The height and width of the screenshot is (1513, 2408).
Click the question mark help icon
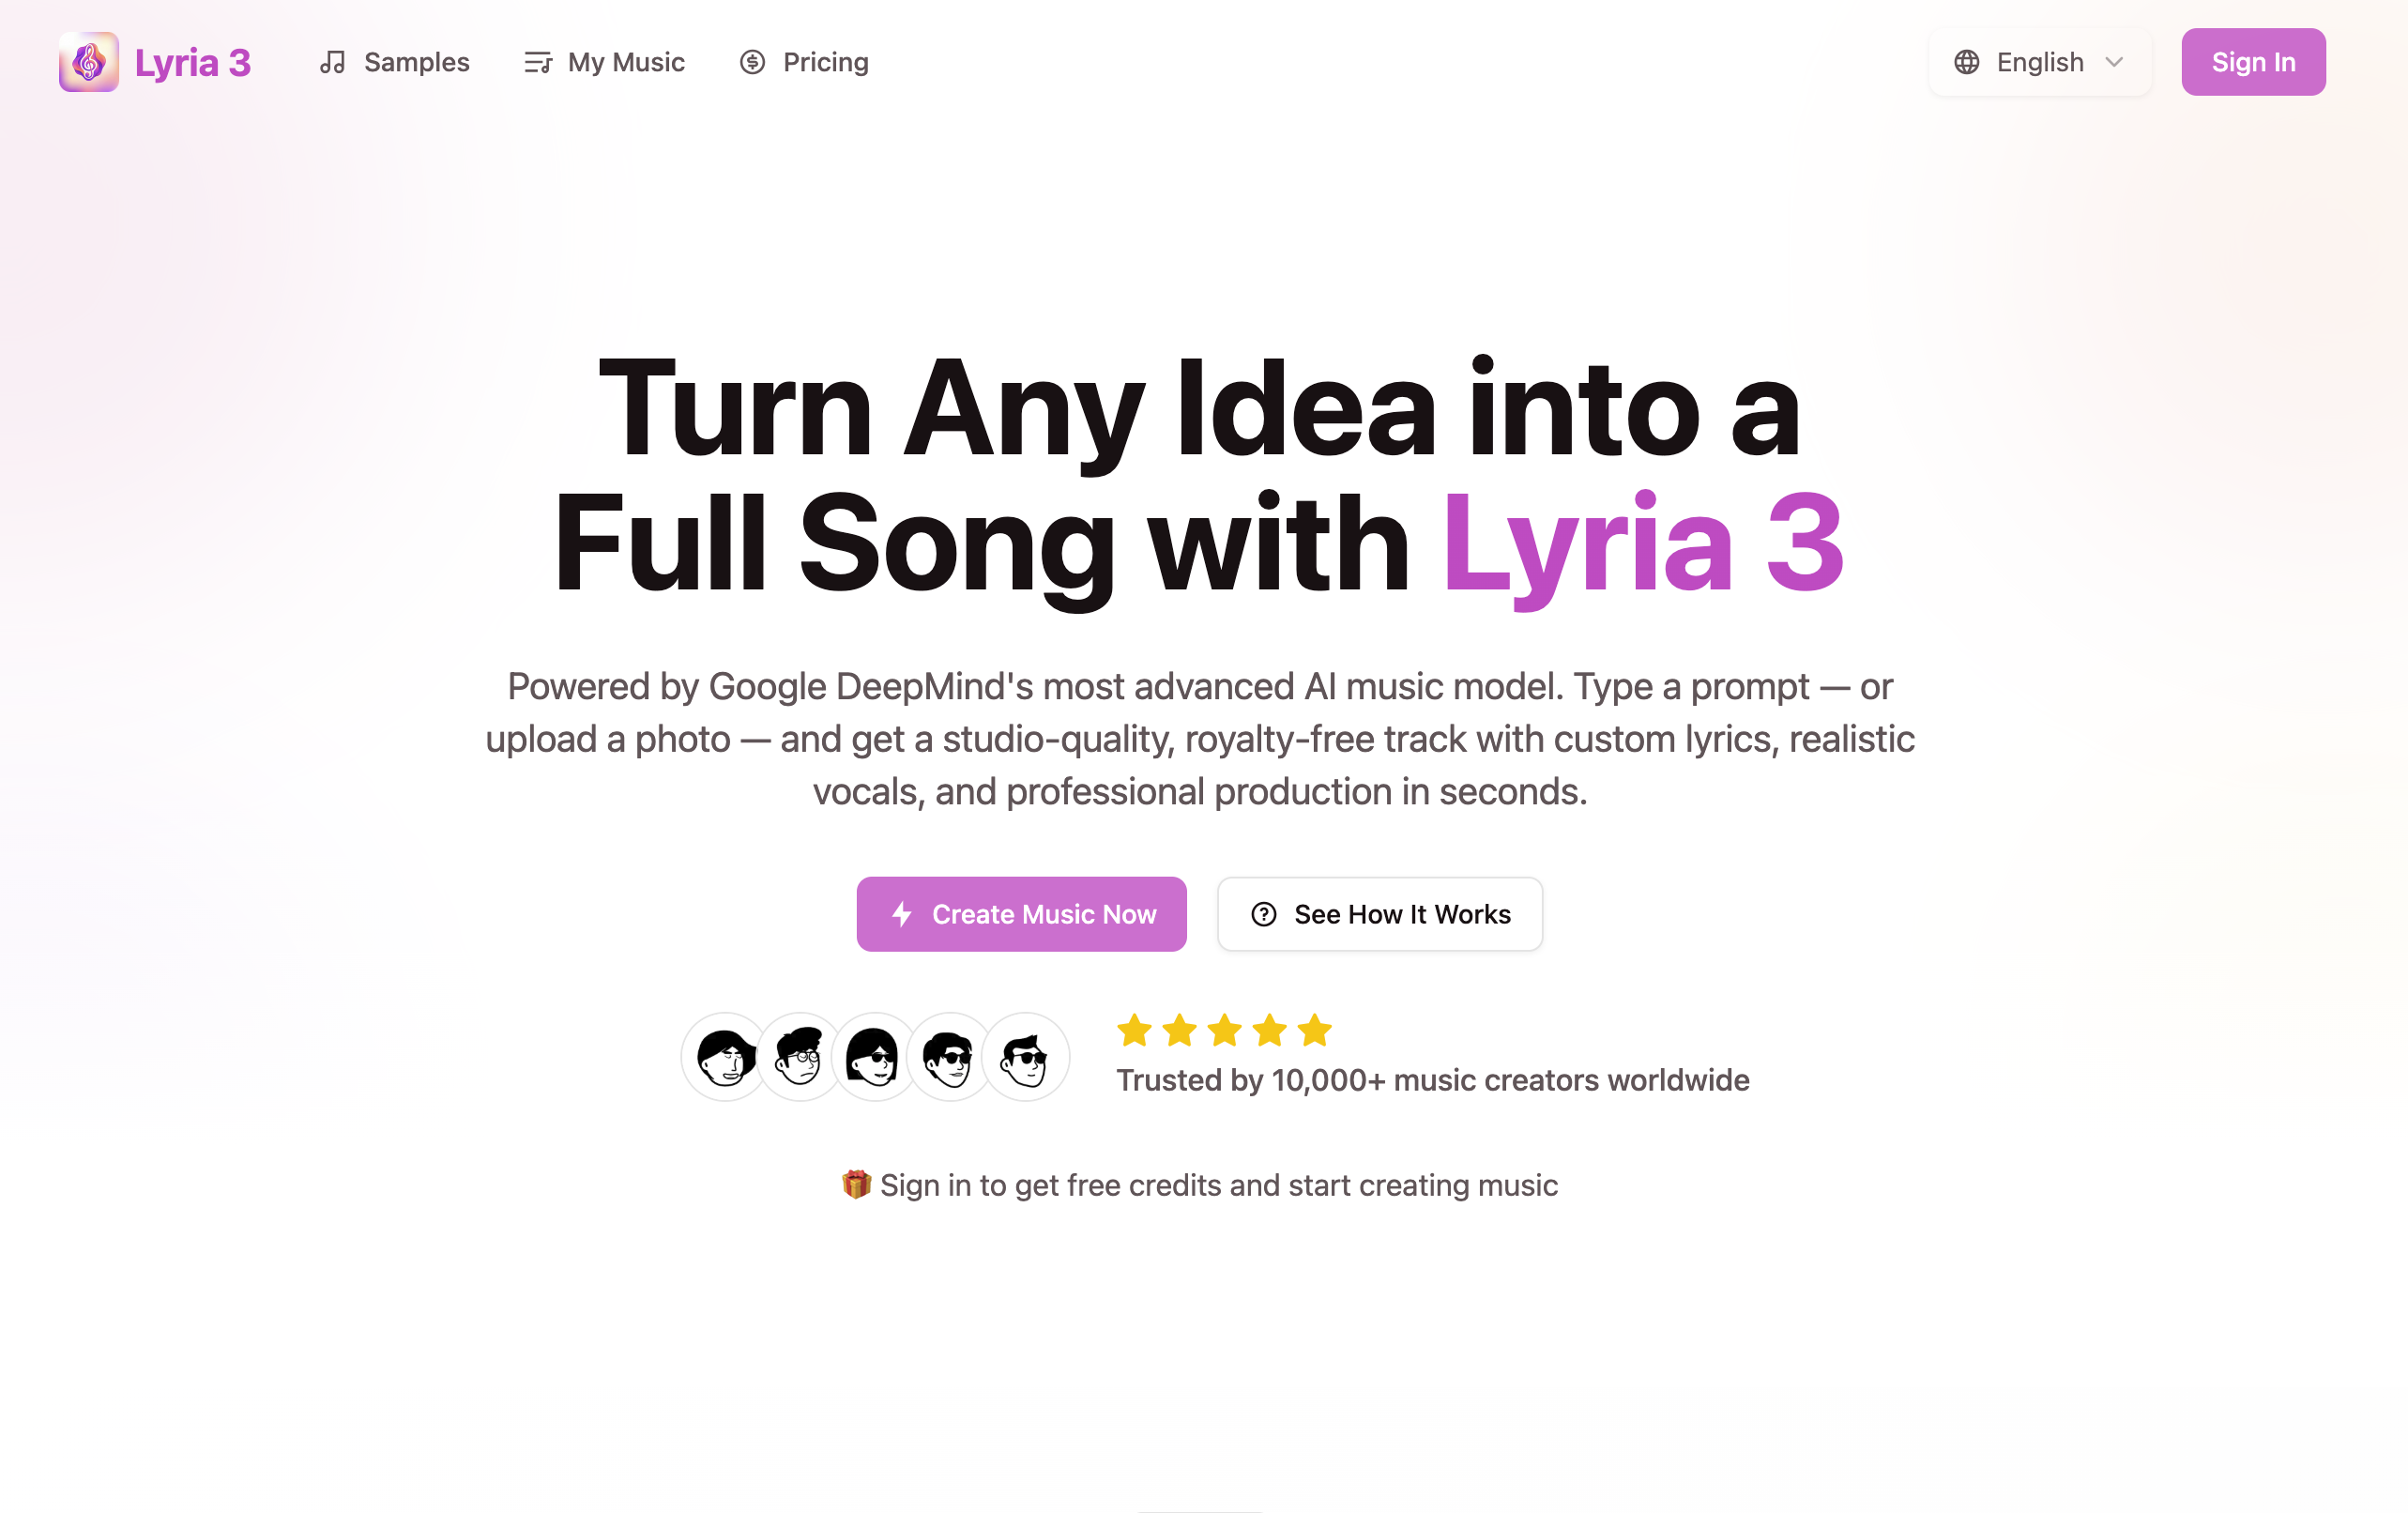click(x=1263, y=914)
